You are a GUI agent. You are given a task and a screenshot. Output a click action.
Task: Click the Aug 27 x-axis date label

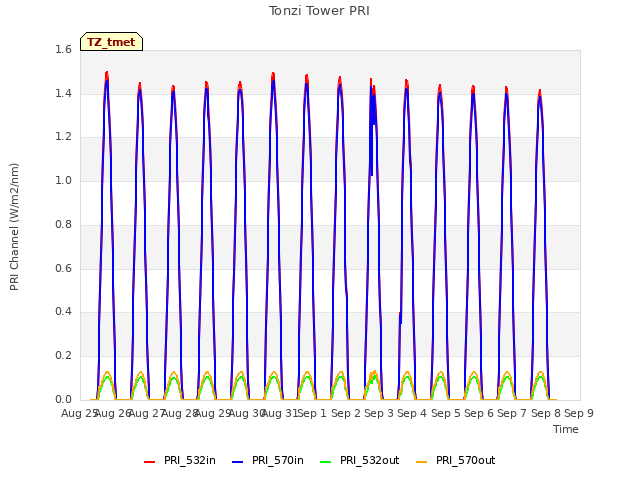[x=146, y=413]
